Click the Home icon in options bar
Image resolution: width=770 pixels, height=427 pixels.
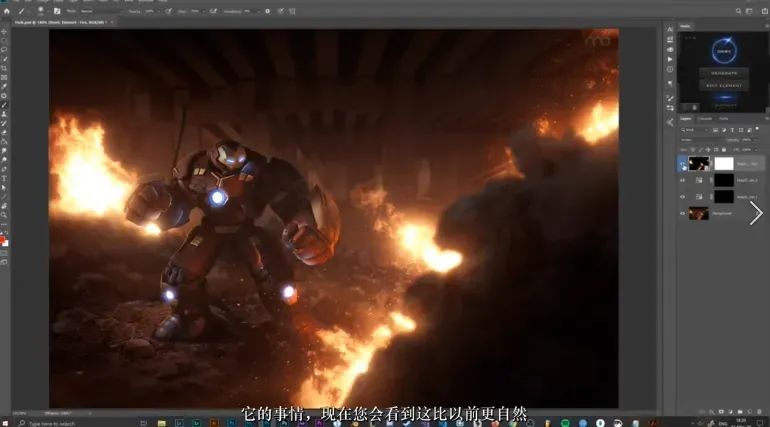(x=6, y=10)
